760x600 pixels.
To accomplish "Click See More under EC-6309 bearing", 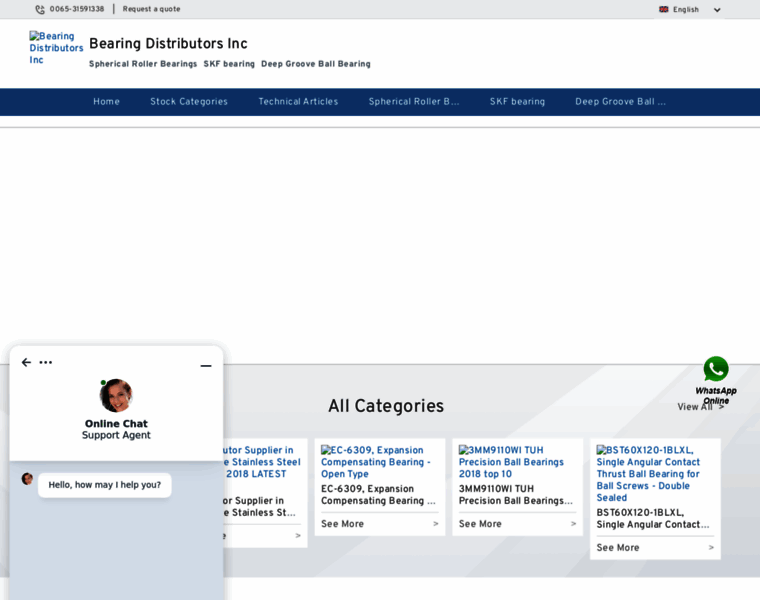I will 342,524.
